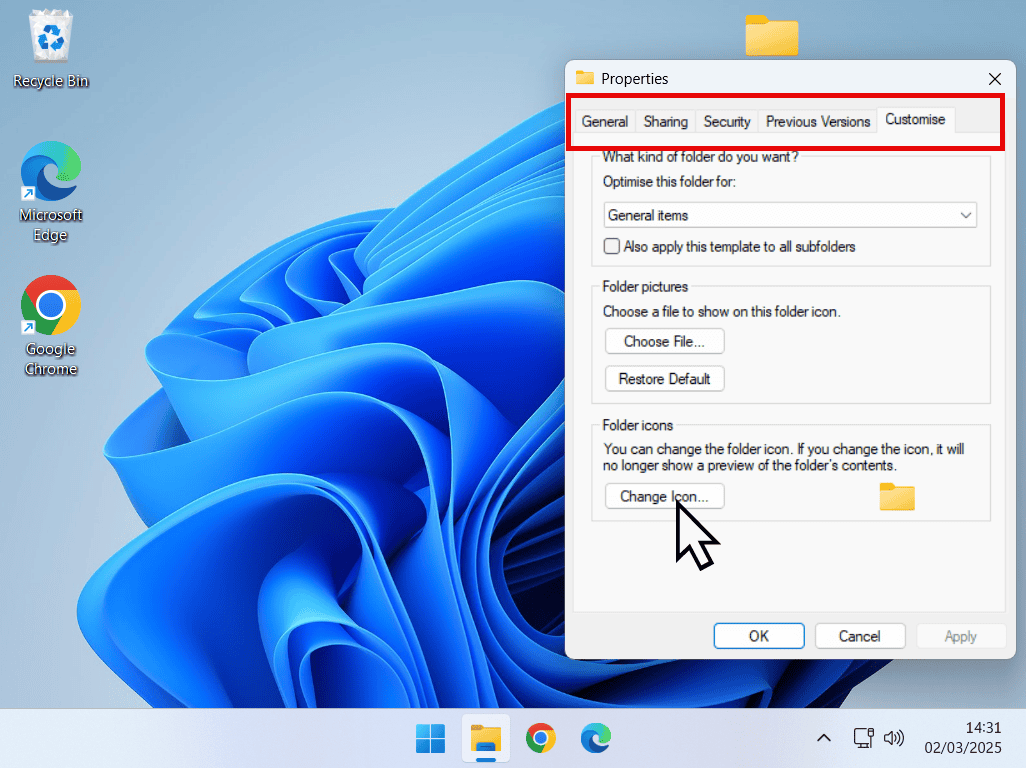Open File Explorer from the taskbar

pos(485,738)
